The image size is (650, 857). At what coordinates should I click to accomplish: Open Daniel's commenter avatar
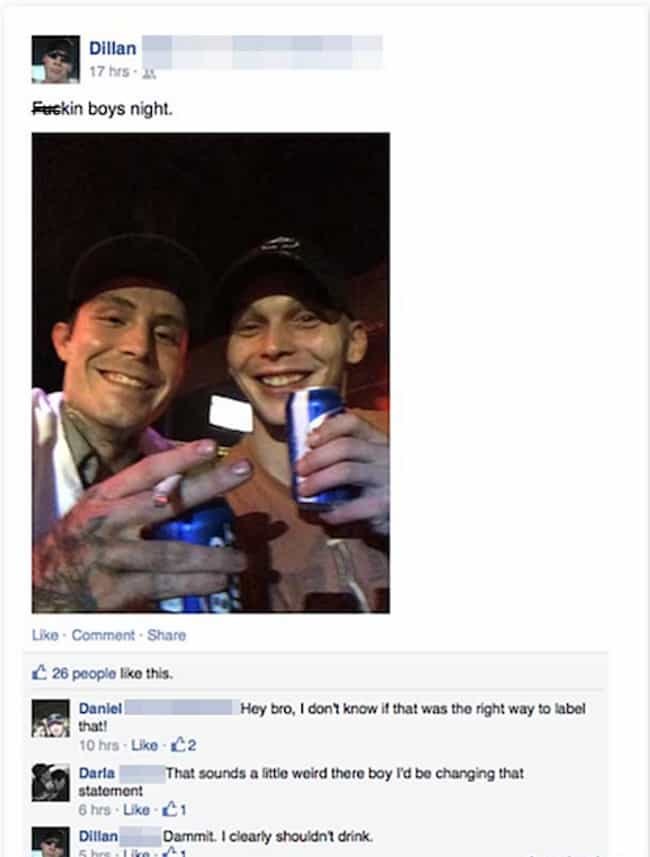point(51,719)
